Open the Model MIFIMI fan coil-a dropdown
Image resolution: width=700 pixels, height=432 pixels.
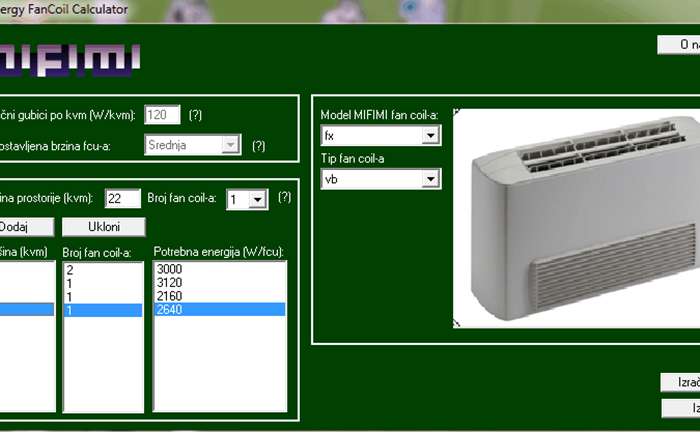[x=431, y=135]
